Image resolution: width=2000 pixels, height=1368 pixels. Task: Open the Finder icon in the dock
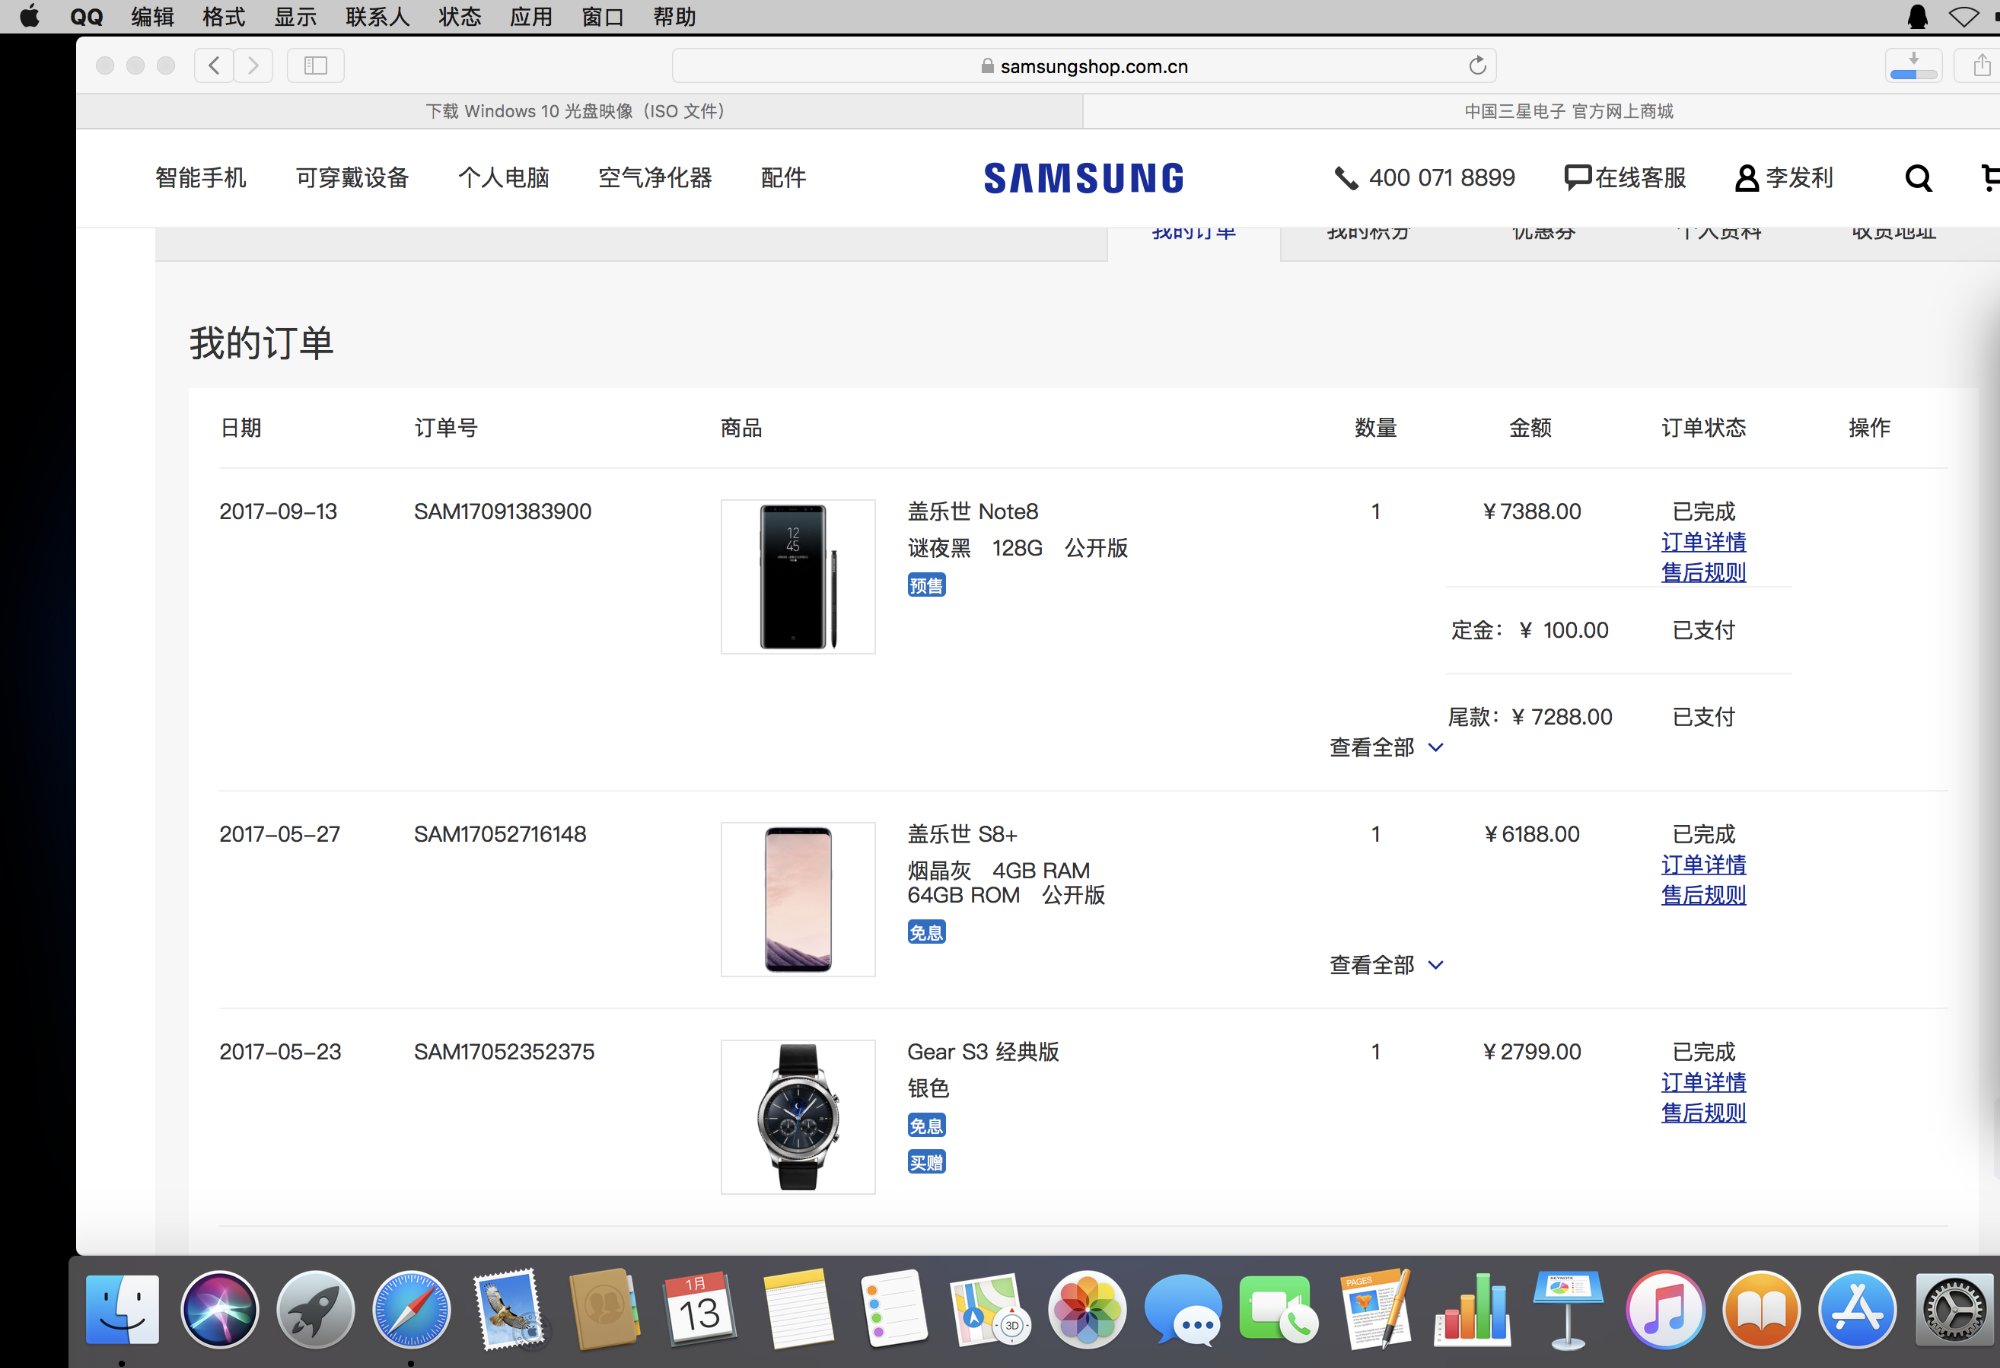(122, 1309)
